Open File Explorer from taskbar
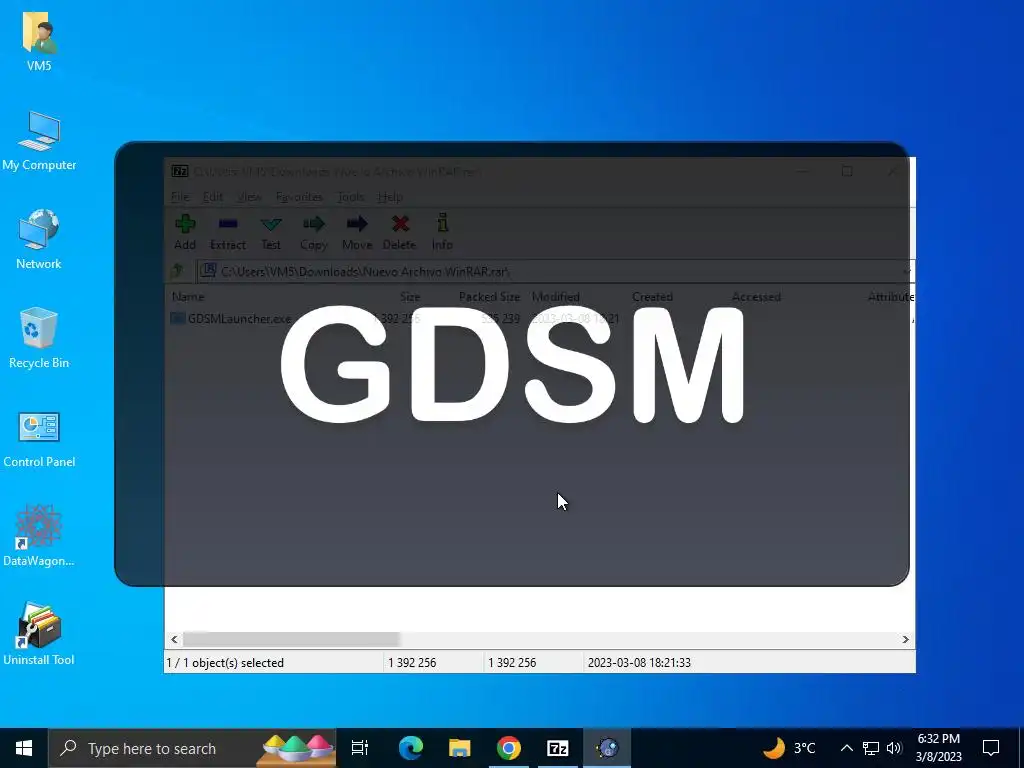Viewport: 1024px width, 768px height. (x=460, y=748)
